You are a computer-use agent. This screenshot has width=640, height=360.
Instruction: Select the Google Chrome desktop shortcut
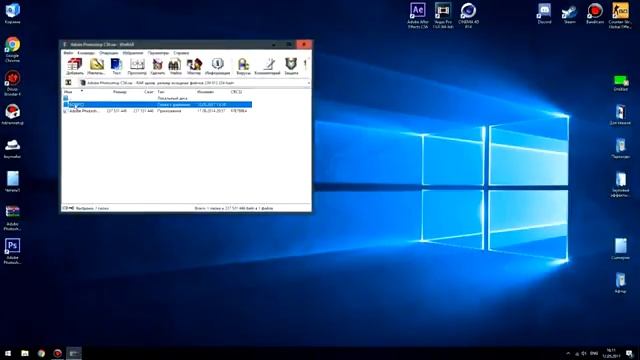tap(13, 49)
